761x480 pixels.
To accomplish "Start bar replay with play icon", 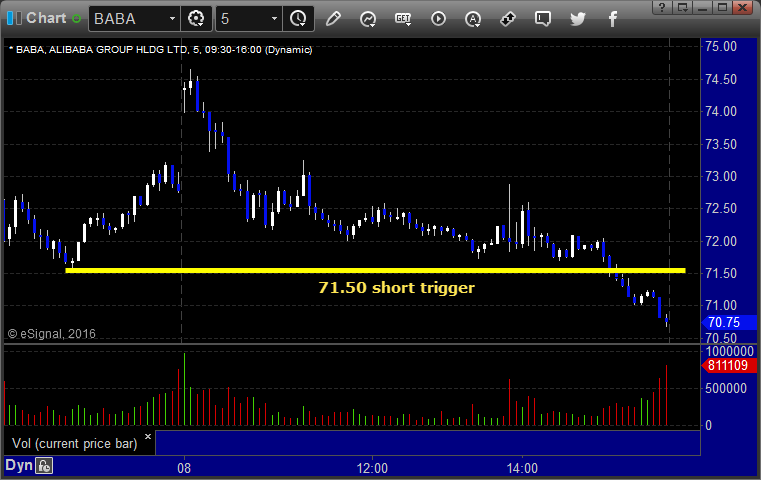I will pos(438,19).
